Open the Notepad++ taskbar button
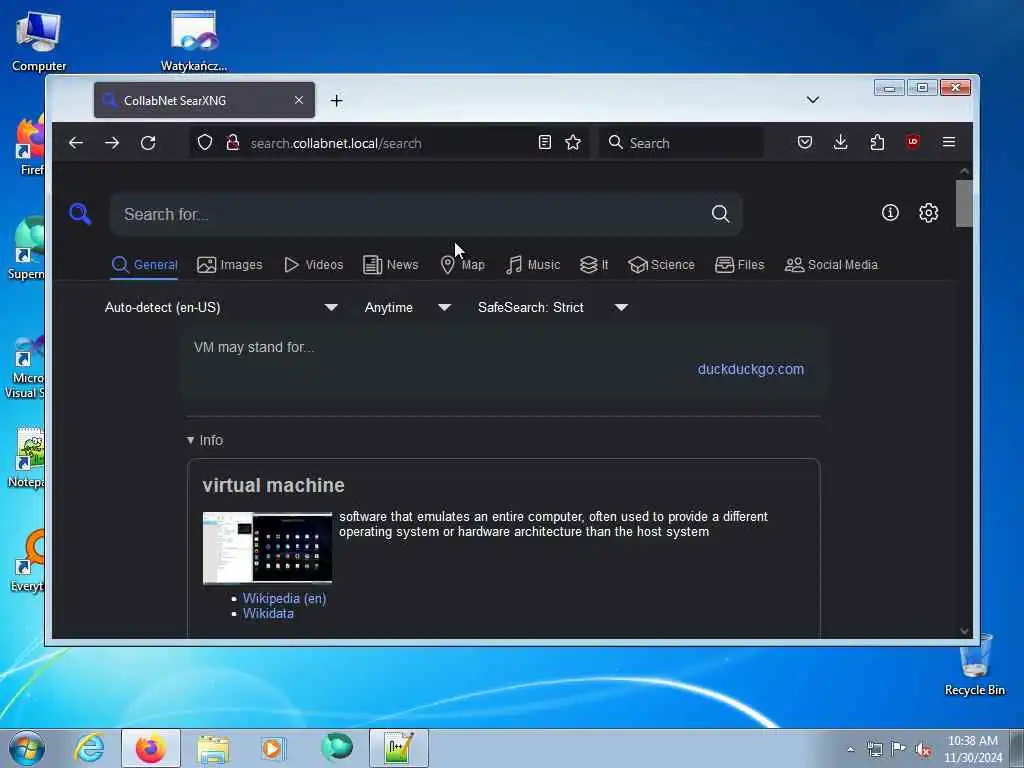The image size is (1024, 768). pos(398,748)
